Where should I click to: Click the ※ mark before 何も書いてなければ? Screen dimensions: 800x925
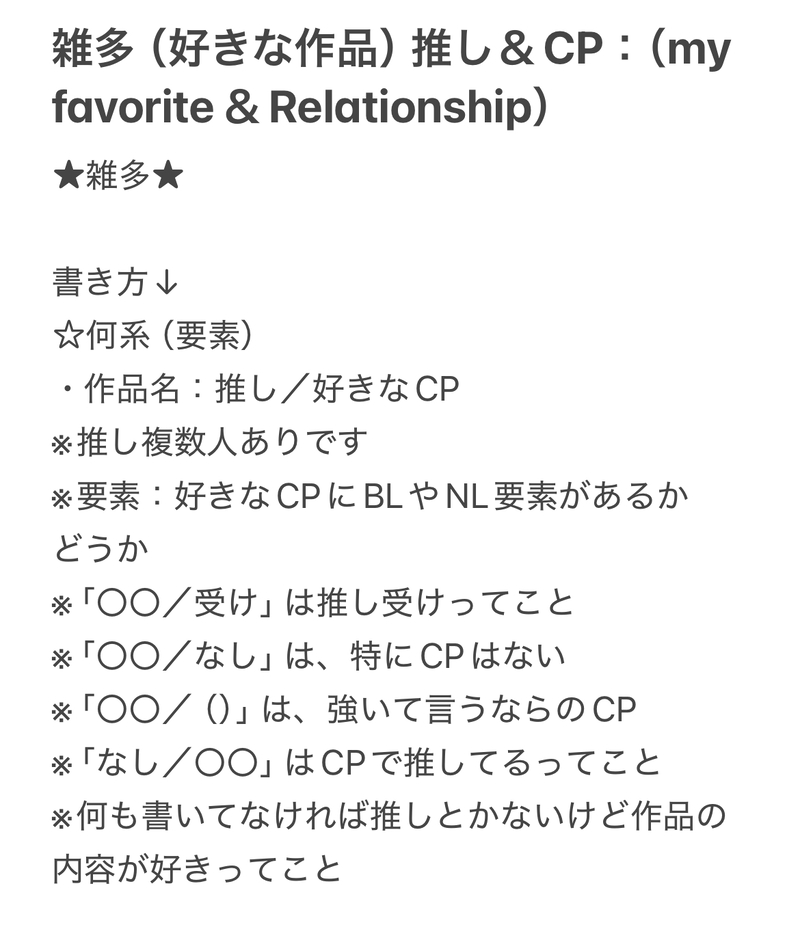click(x=62, y=816)
